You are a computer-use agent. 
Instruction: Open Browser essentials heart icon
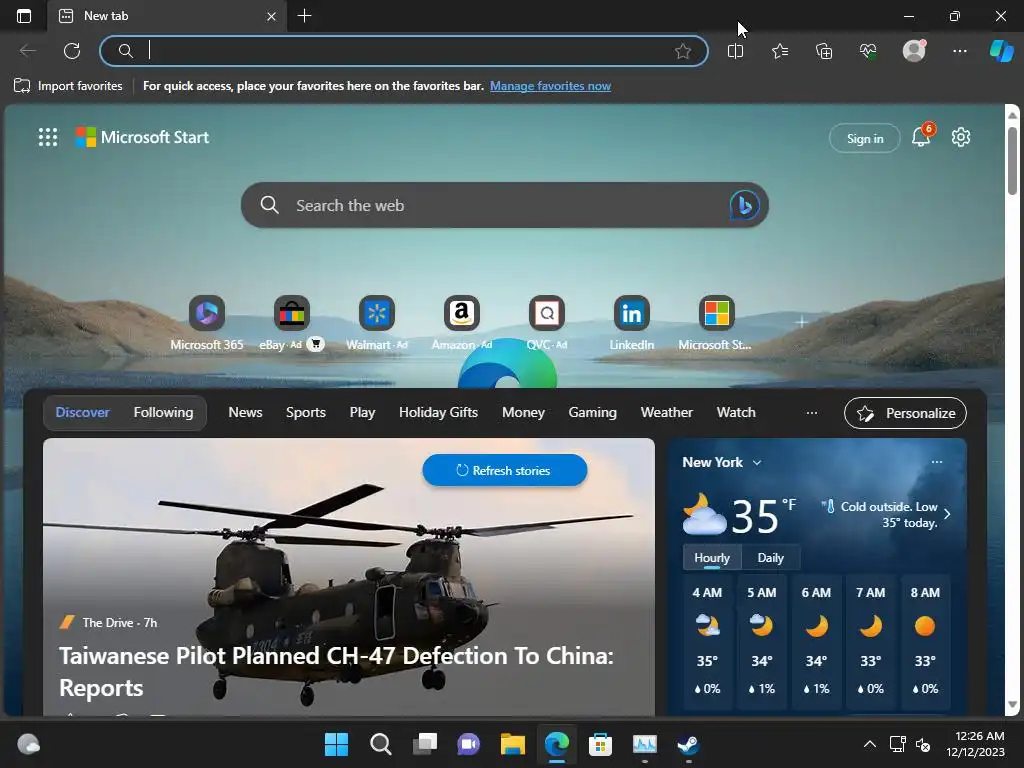[x=868, y=51]
